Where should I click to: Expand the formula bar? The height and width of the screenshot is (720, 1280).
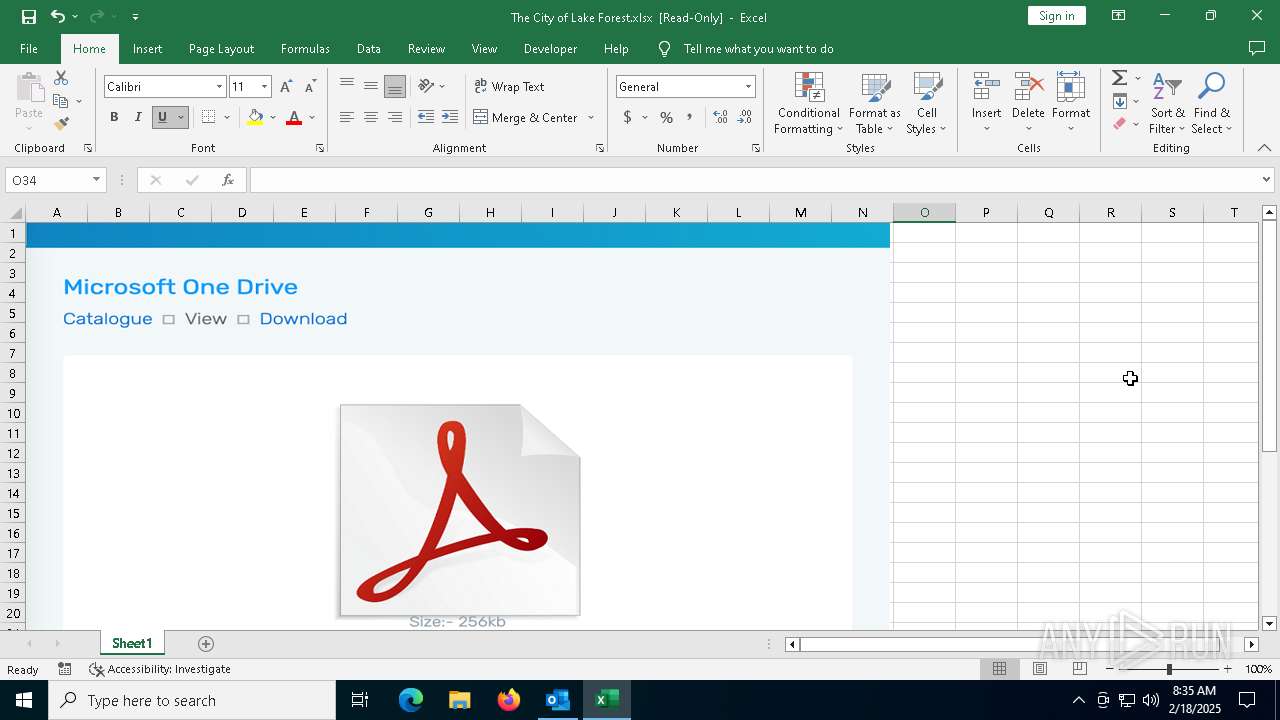coord(1266,180)
